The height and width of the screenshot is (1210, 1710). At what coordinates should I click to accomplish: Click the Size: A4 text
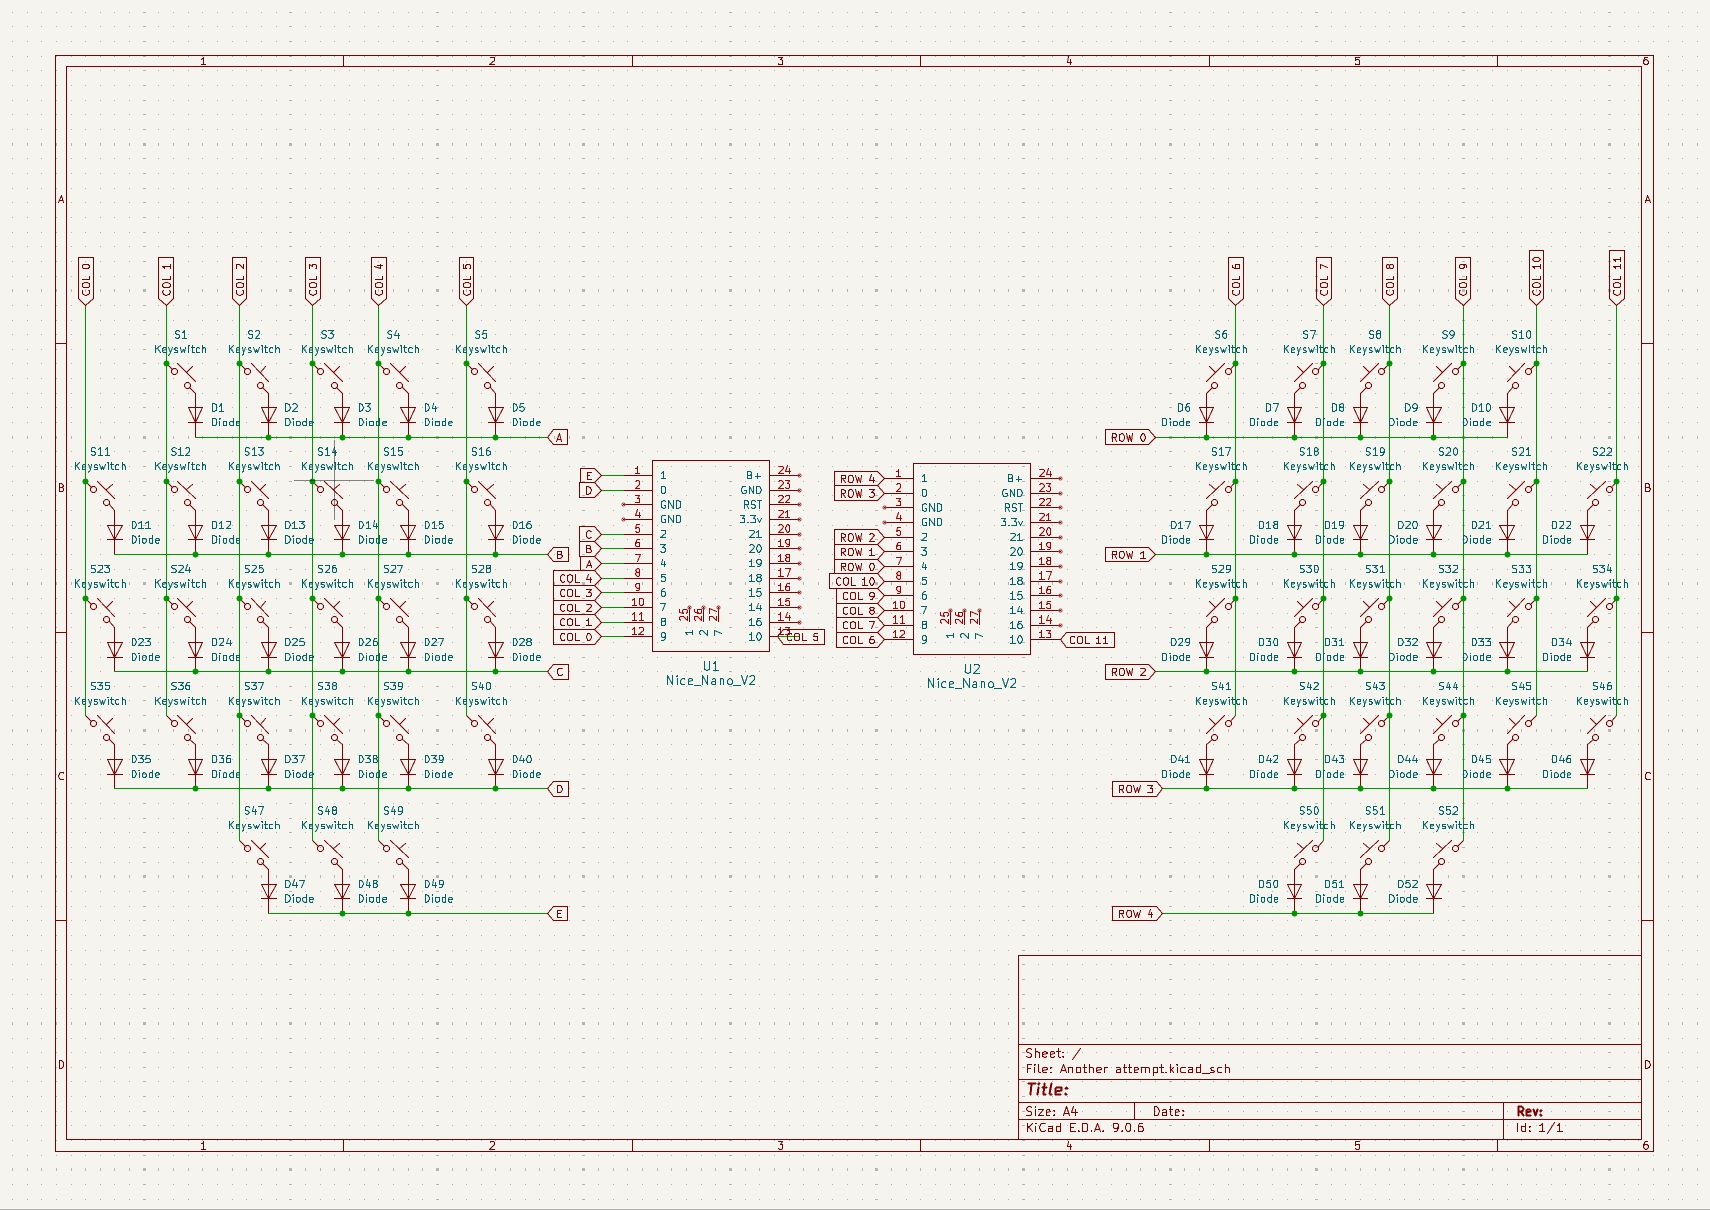point(1052,1111)
